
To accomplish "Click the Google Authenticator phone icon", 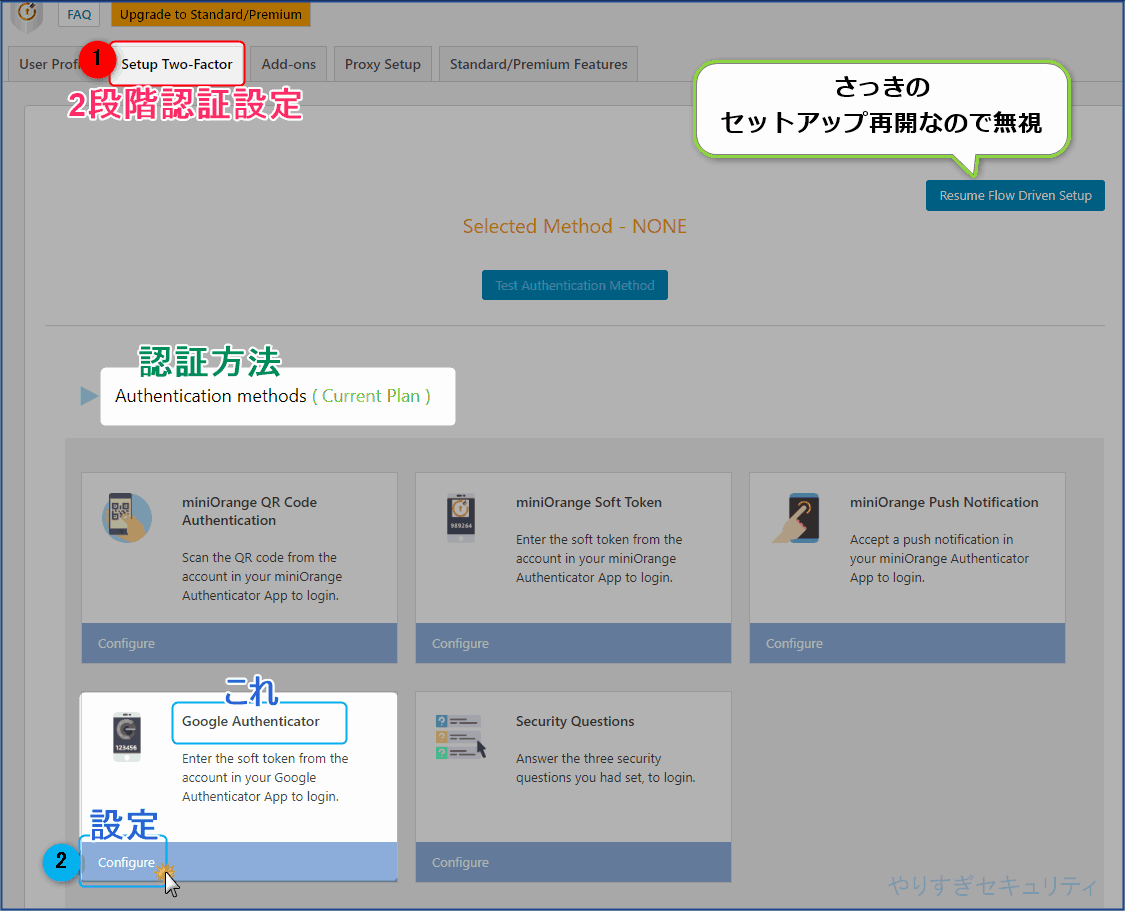I will (127, 737).
